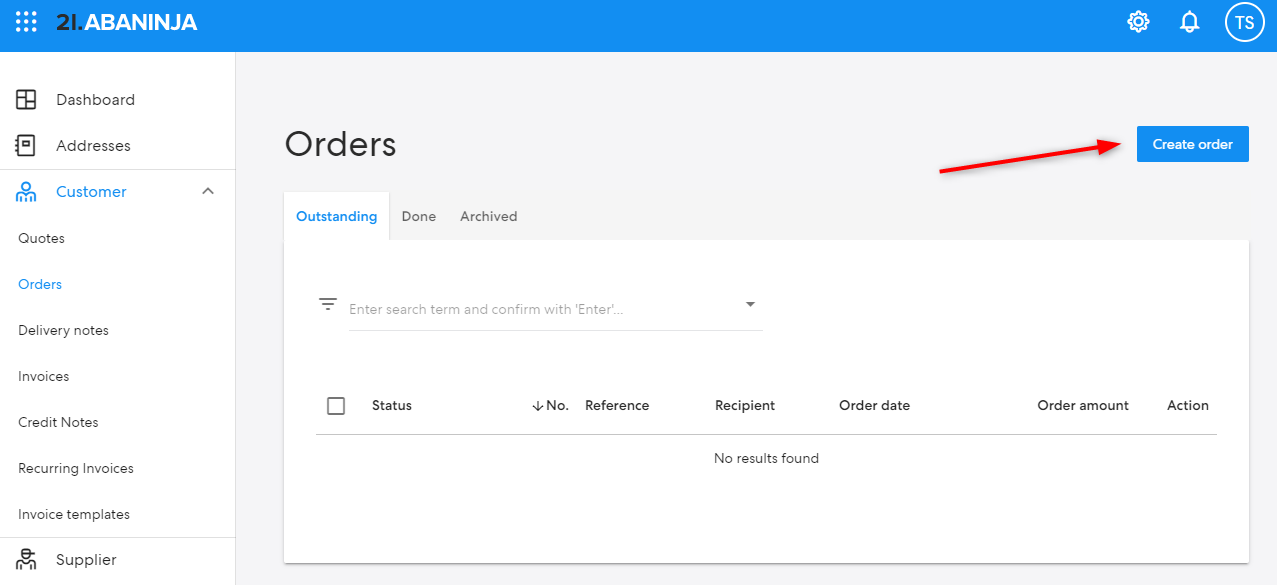Open the TS user profile avatar
The image size is (1277, 585).
pyautogui.click(x=1244, y=22)
